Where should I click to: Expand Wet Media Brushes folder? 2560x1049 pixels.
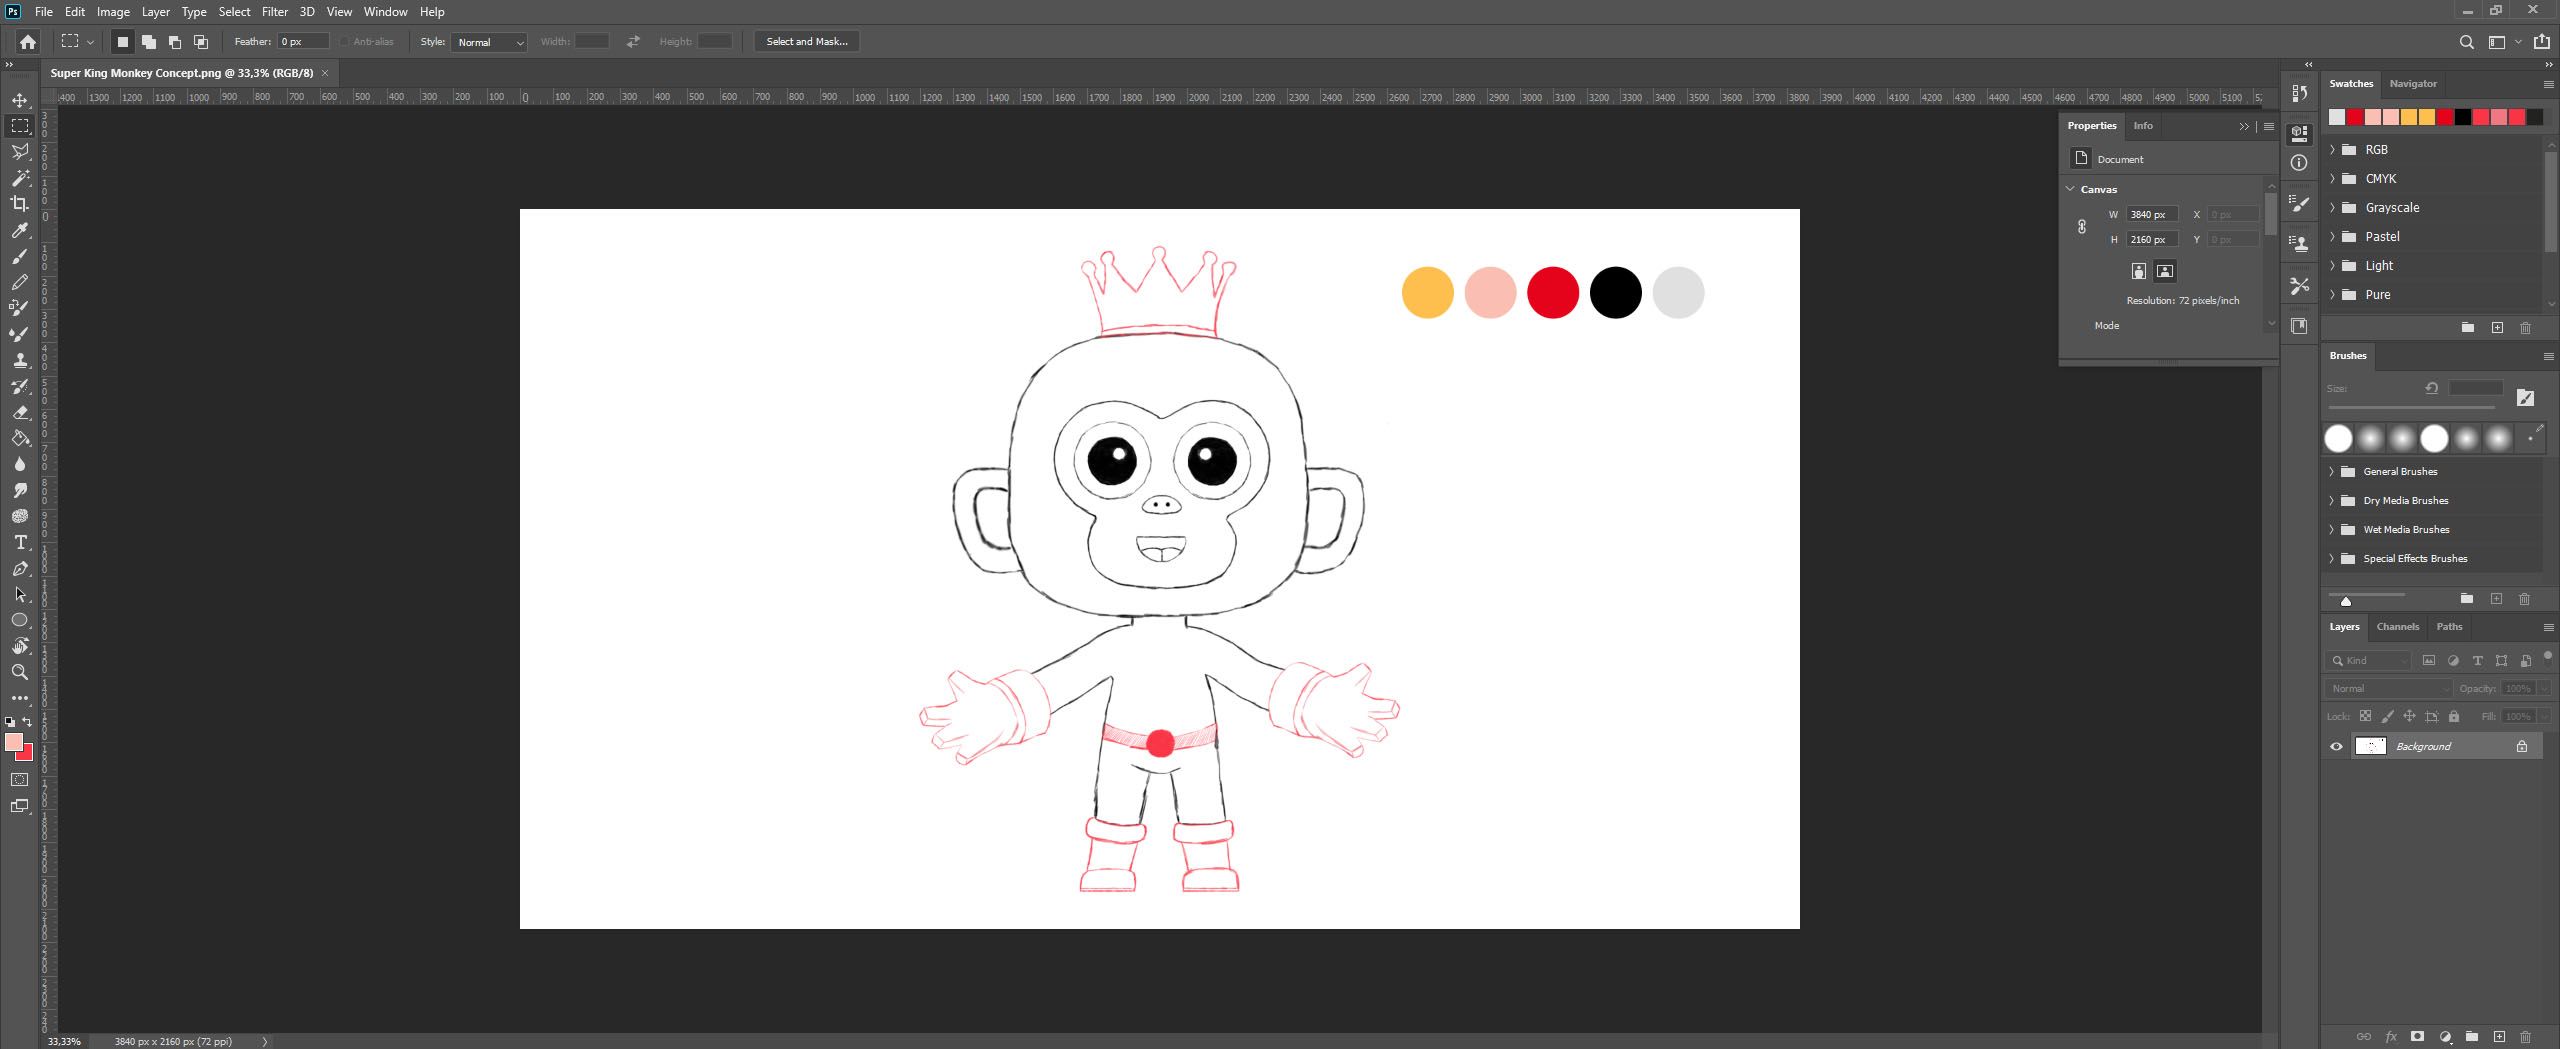click(x=2331, y=530)
